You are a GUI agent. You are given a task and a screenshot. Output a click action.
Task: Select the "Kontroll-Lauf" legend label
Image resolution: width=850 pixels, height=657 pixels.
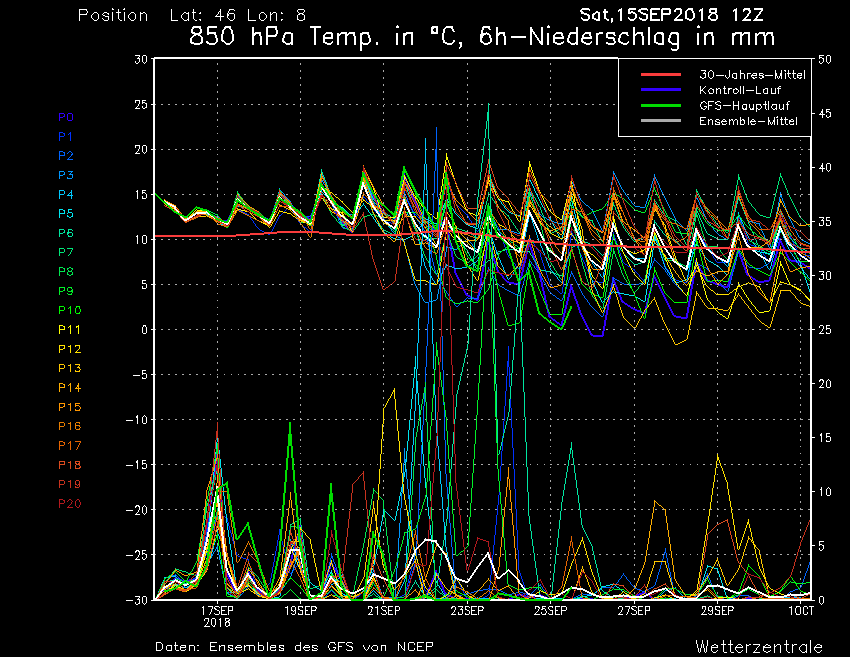[740, 90]
